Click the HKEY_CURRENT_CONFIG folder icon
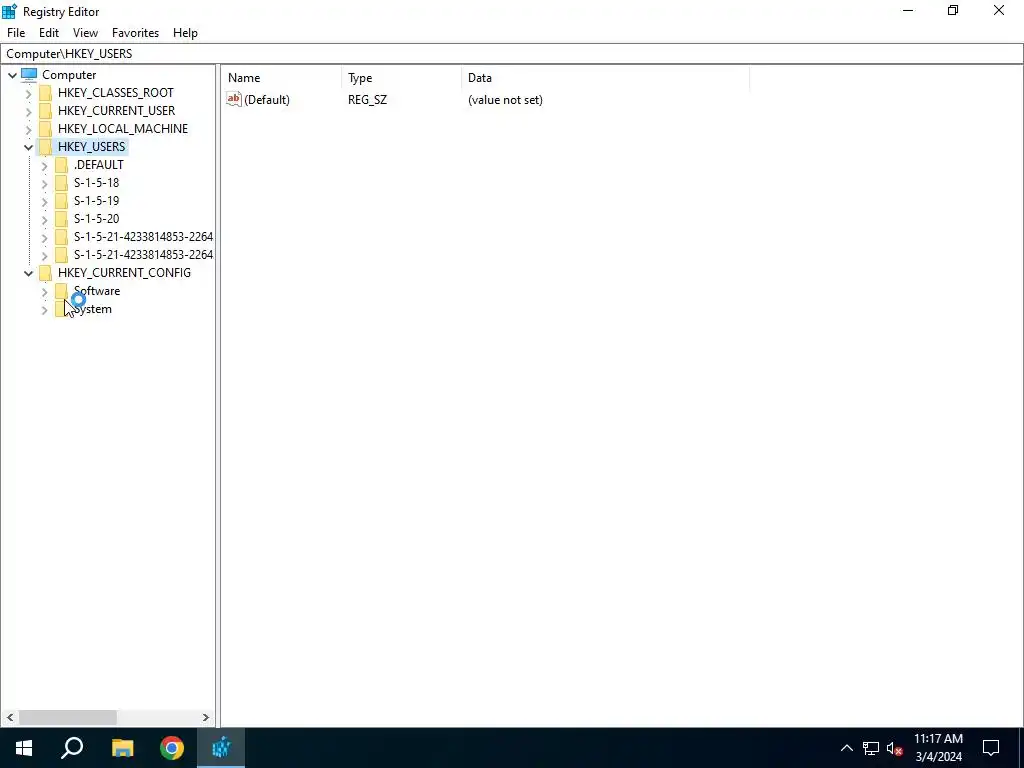 click(x=45, y=272)
